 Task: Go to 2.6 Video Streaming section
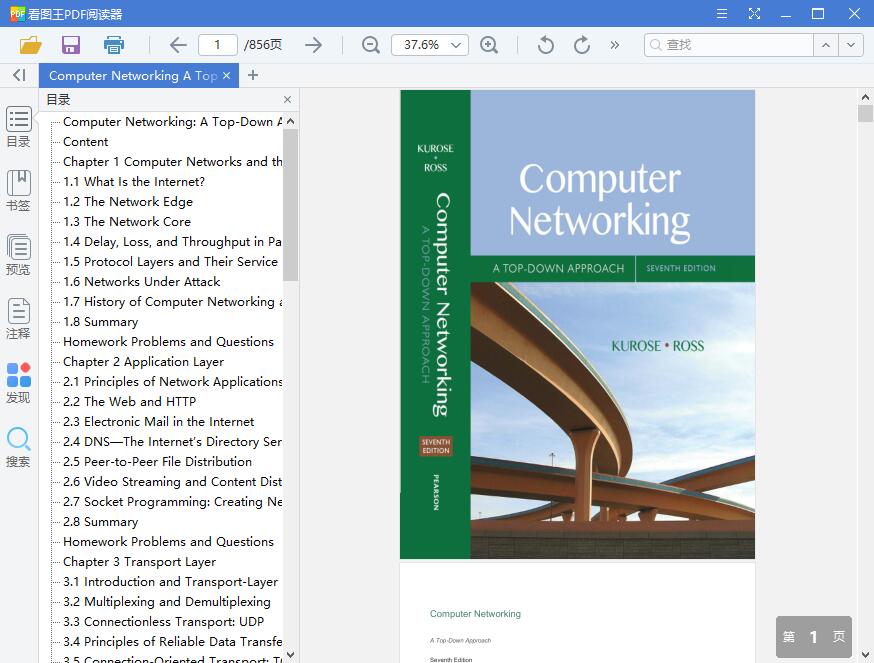[172, 482]
